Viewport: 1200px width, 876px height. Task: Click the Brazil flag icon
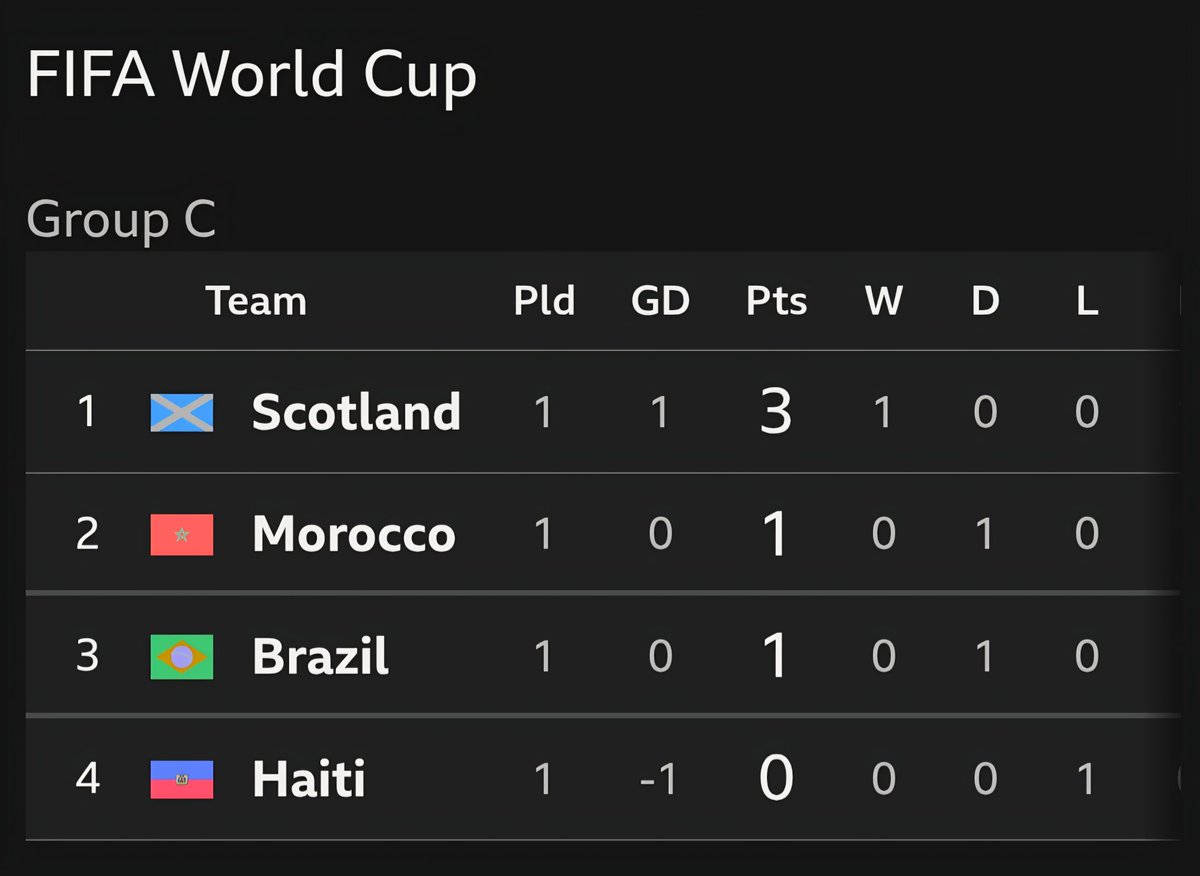[x=182, y=657]
